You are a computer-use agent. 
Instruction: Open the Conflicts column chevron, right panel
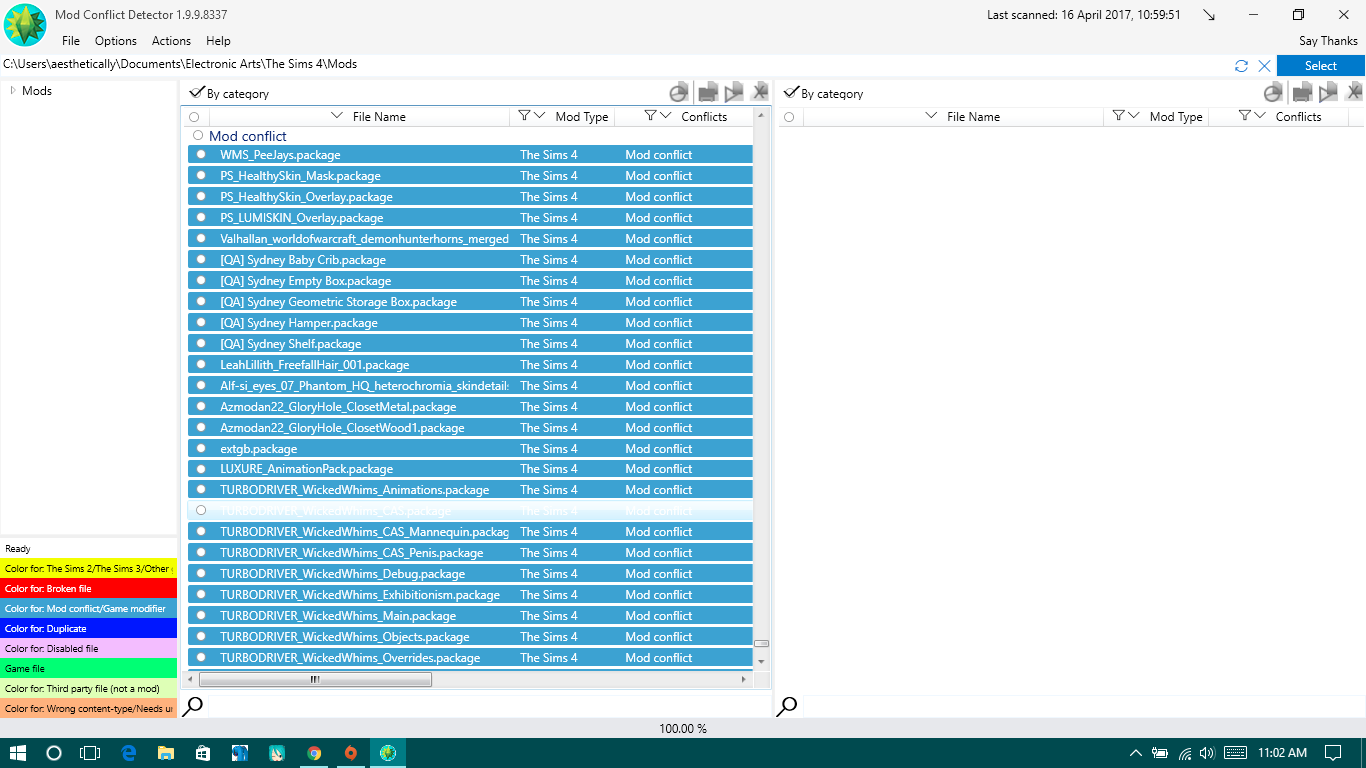click(1260, 116)
